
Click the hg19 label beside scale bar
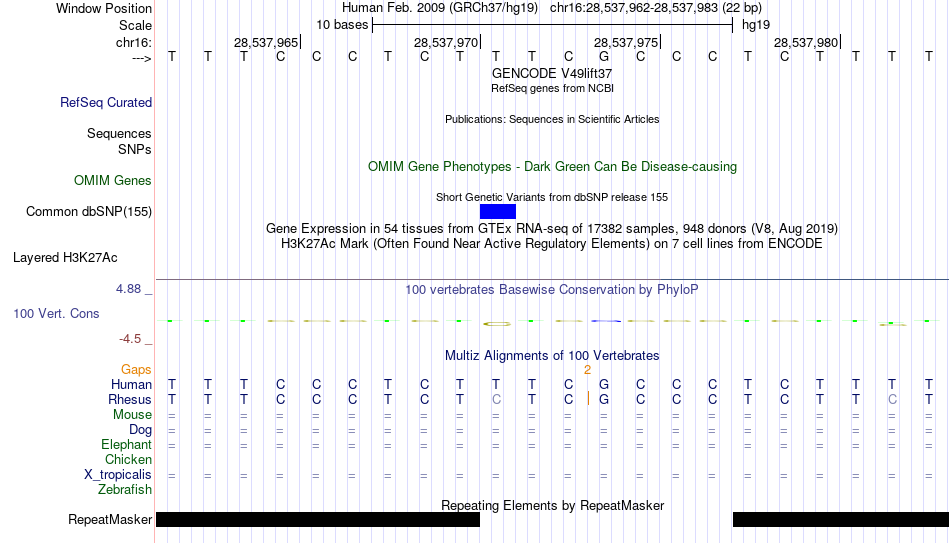pos(756,25)
